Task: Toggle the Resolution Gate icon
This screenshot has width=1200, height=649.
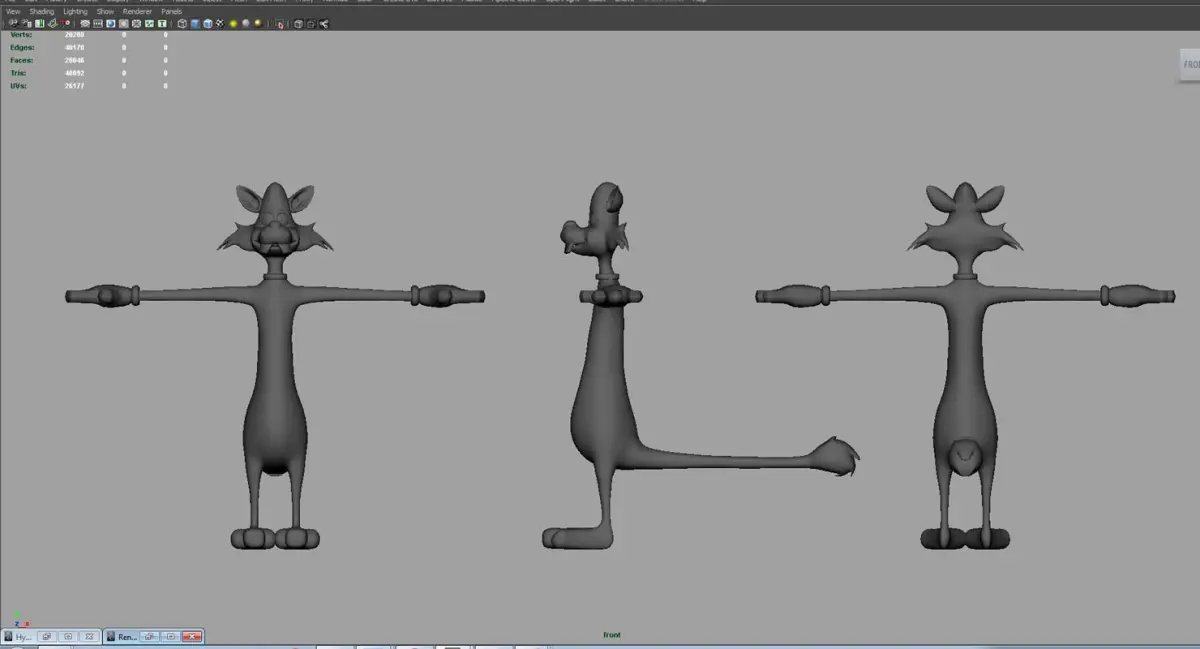Action: (x=111, y=24)
